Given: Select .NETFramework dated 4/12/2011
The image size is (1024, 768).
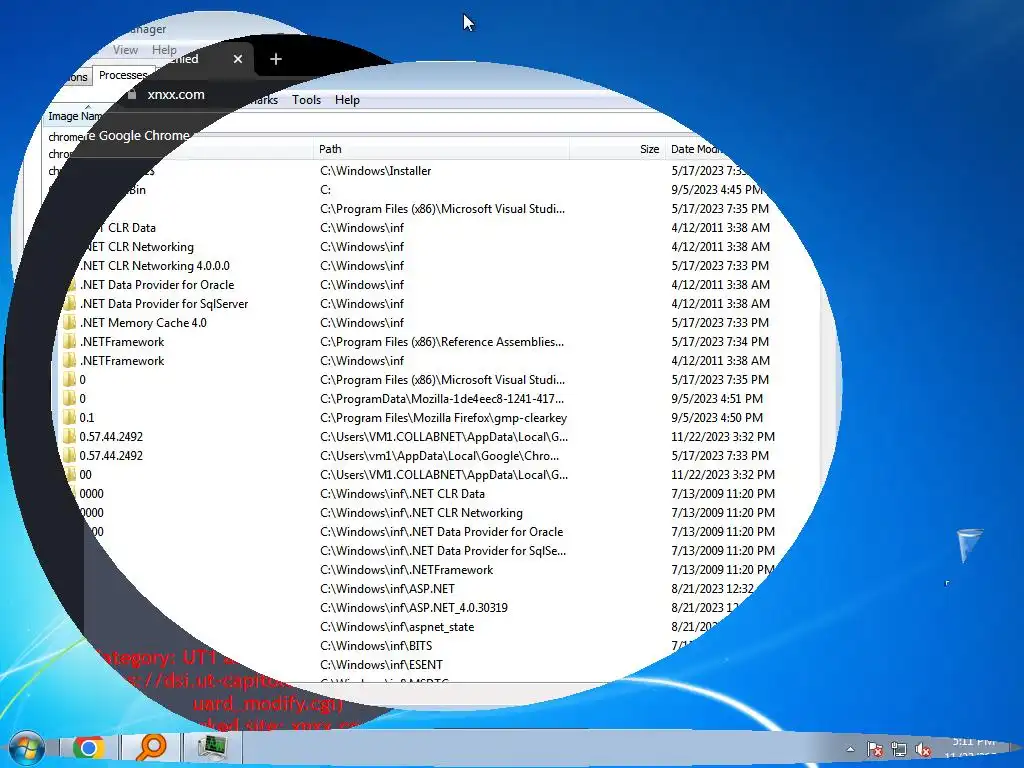Looking at the screenshot, I should (122, 361).
